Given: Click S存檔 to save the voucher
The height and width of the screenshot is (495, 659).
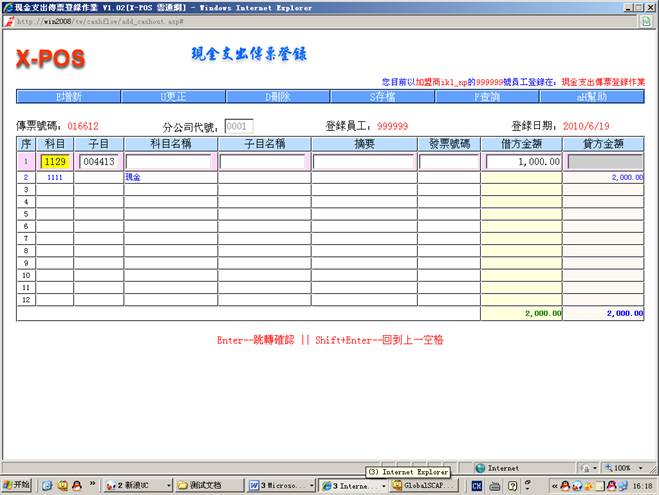Looking at the screenshot, I should (382, 97).
